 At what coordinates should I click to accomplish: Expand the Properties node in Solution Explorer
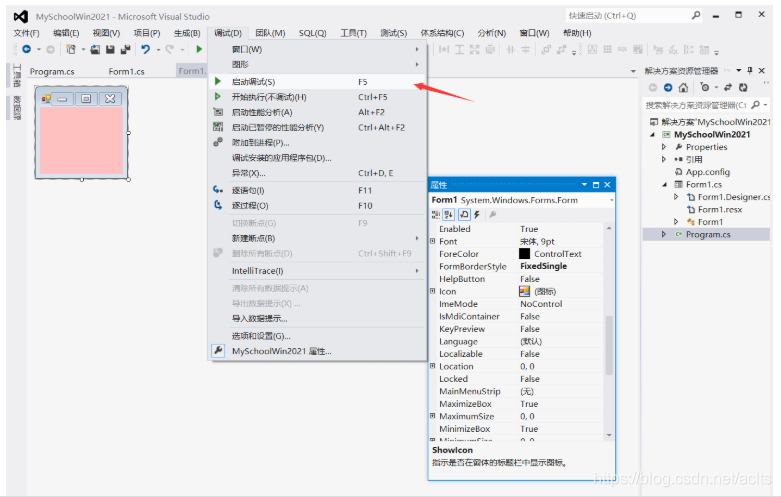click(663, 147)
